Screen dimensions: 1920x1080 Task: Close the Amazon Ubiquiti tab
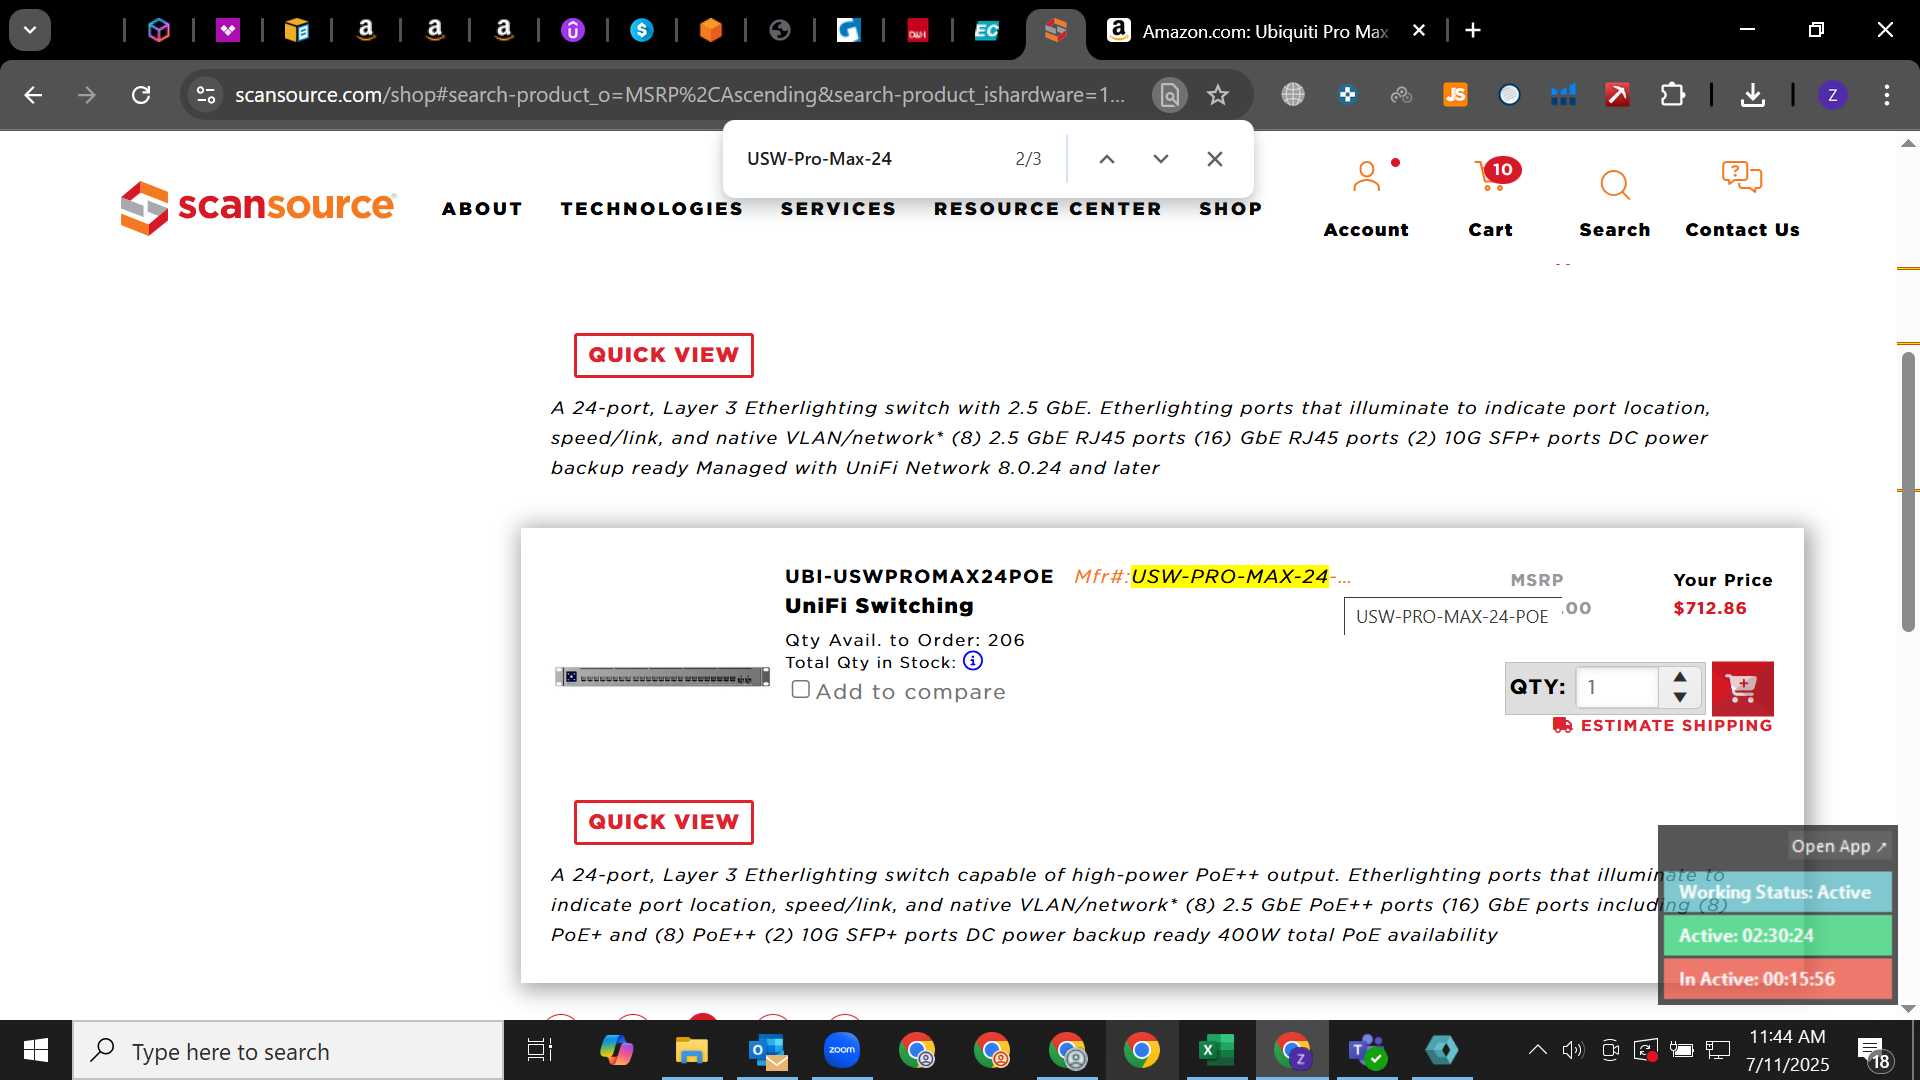pyautogui.click(x=1418, y=31)
